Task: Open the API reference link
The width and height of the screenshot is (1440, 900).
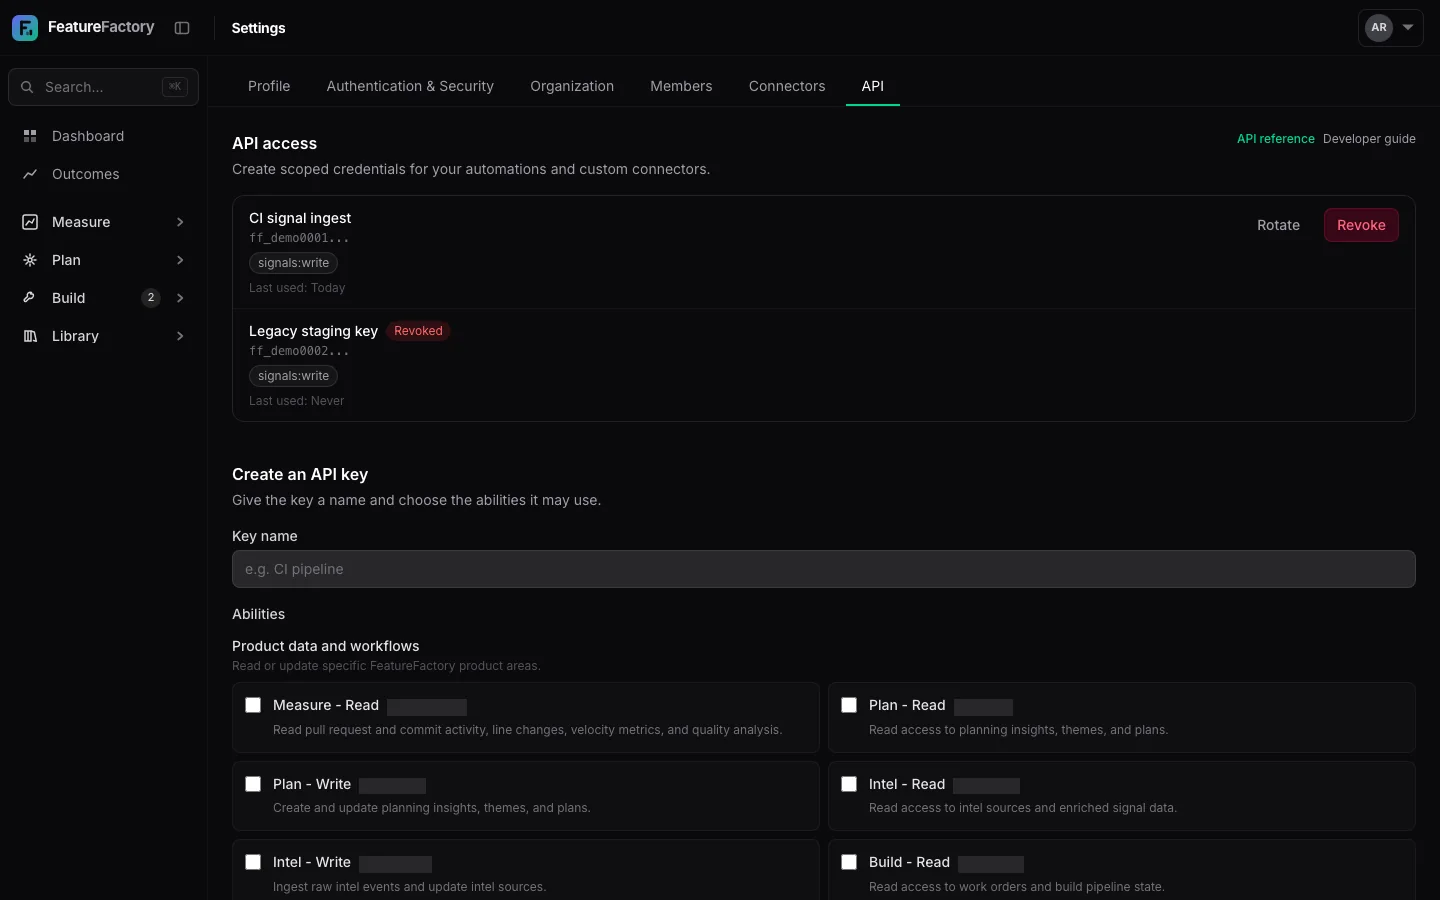Action: tap(1275, 139)
